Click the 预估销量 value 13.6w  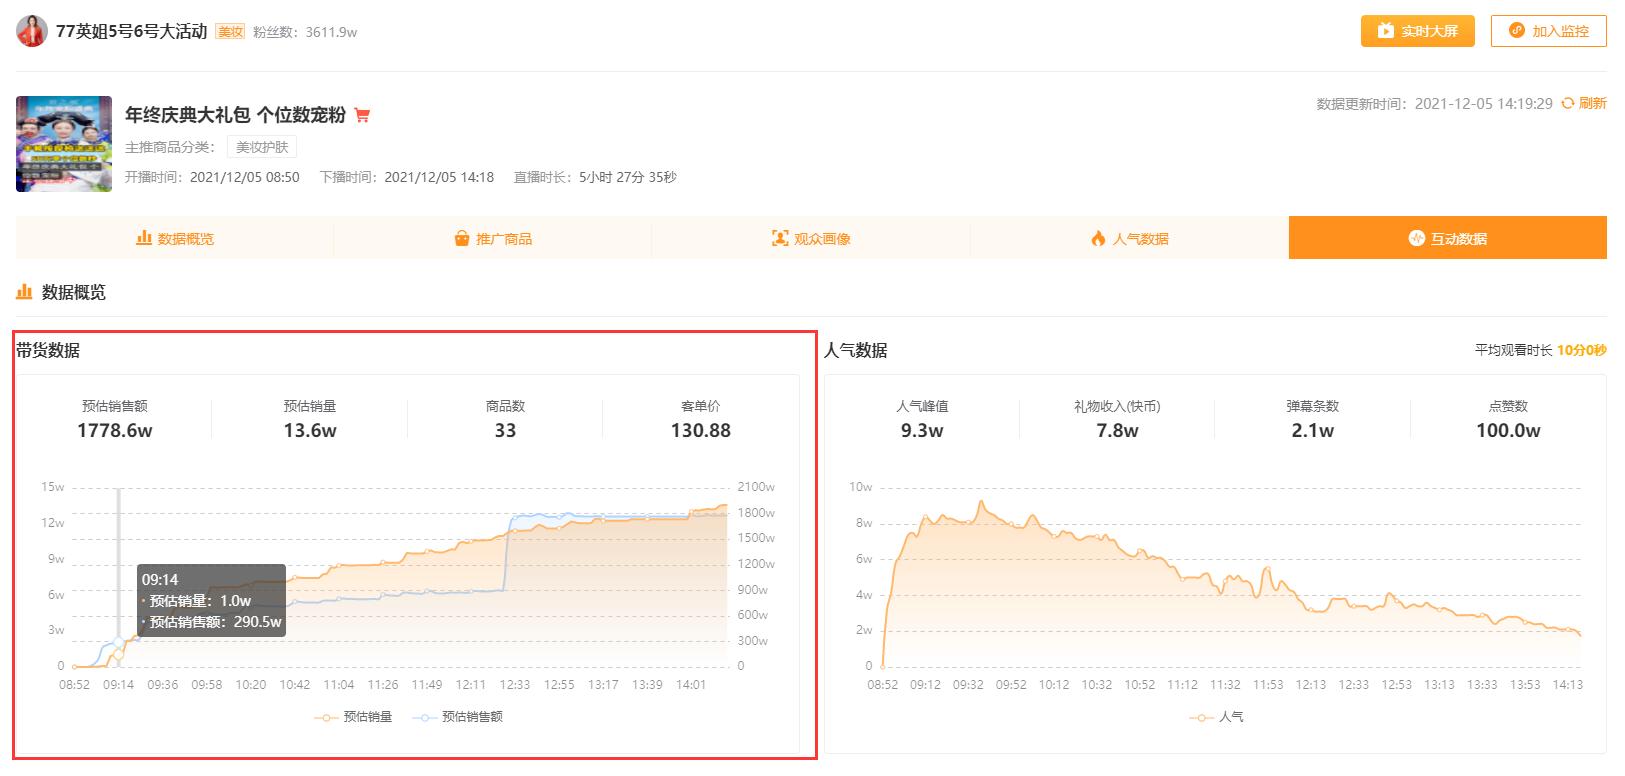click(x=310, y=431)
